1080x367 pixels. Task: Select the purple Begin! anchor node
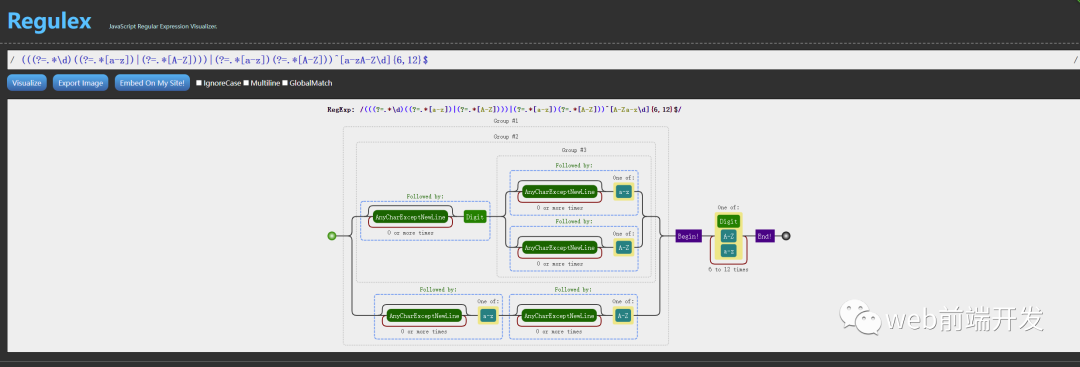[688, 236]
